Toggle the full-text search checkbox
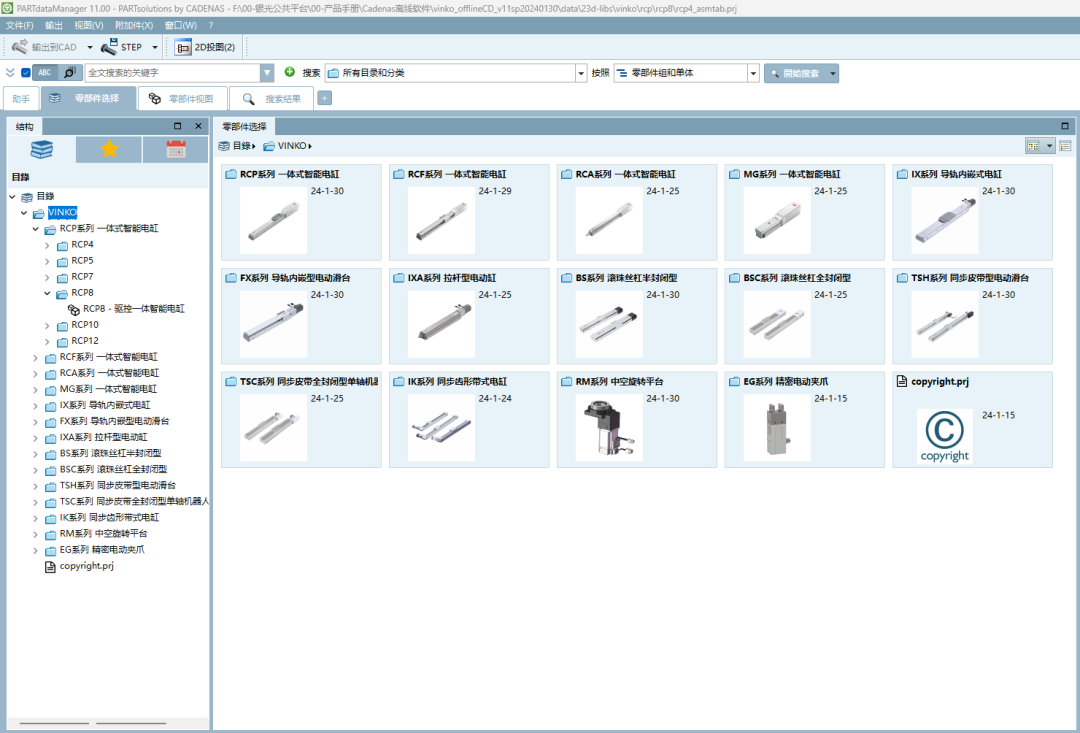Viewport: 1080px width, 733px height. click(x=25, y=72)
